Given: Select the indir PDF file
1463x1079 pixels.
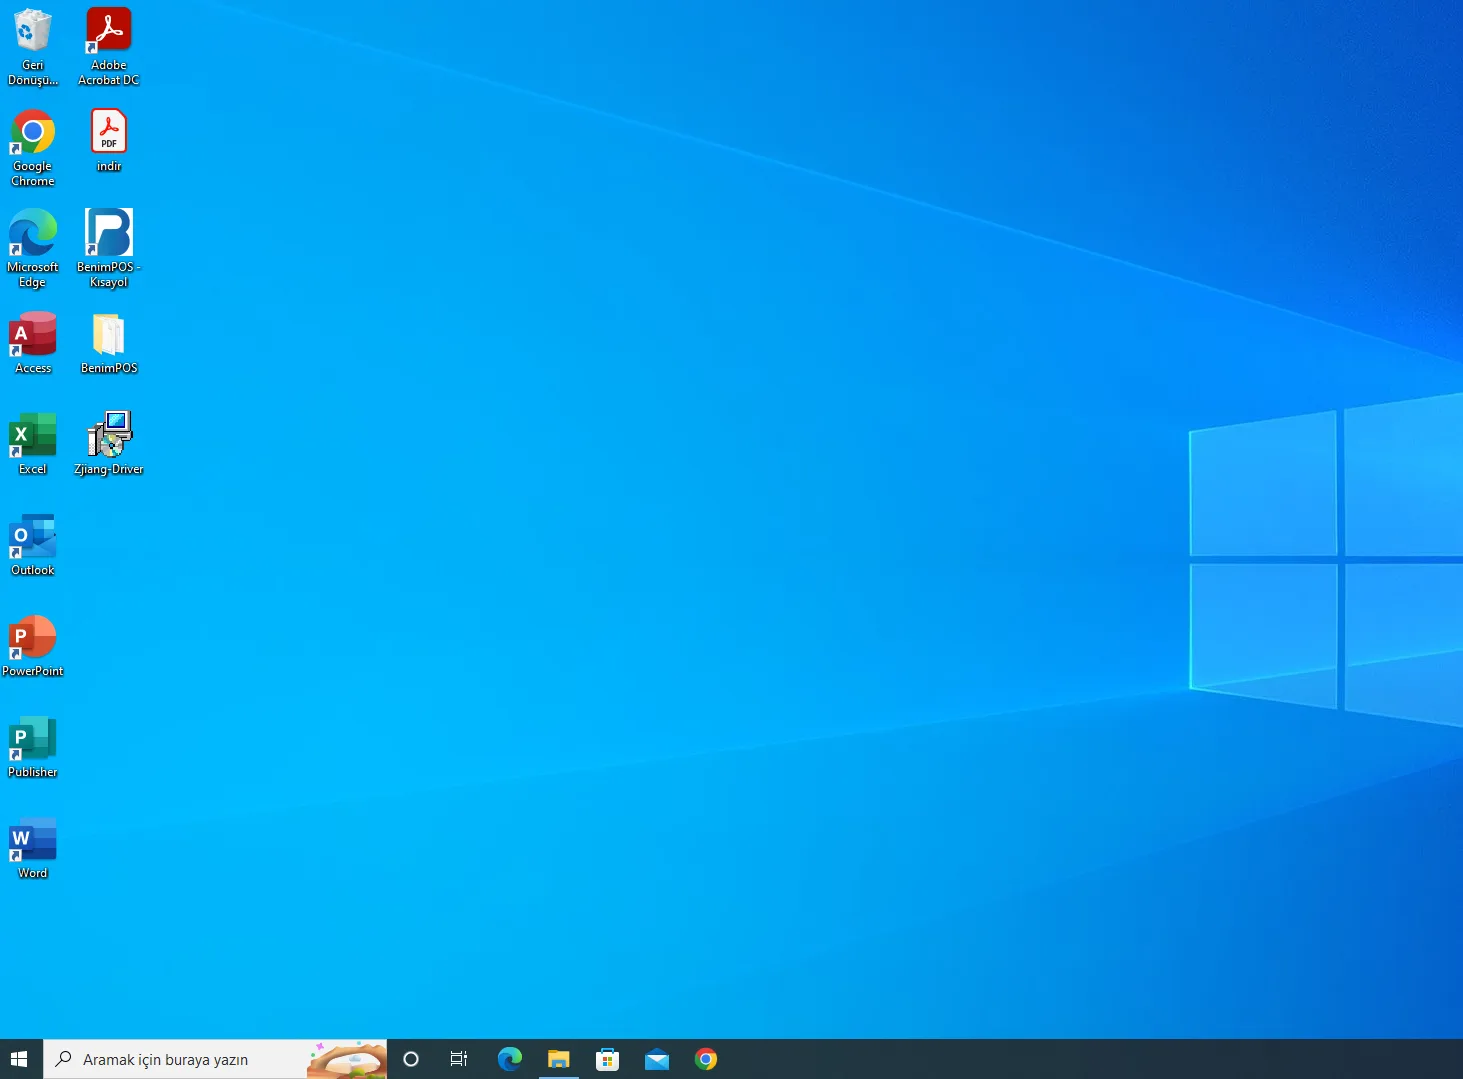Looking at the screenshot, I should click(x=109, y=140).
